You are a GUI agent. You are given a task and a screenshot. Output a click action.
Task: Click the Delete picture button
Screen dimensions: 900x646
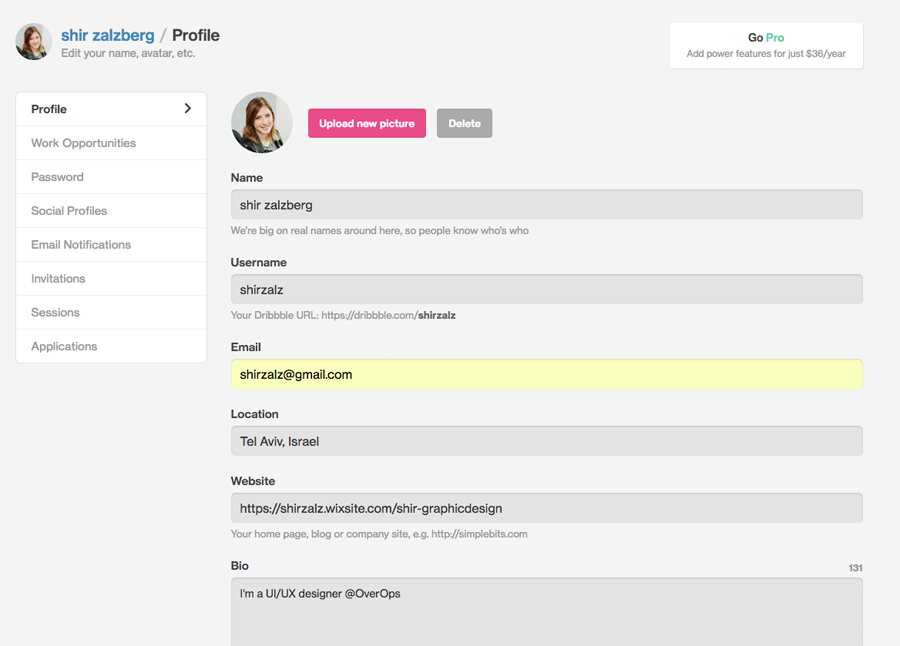[x=464, y=124]
